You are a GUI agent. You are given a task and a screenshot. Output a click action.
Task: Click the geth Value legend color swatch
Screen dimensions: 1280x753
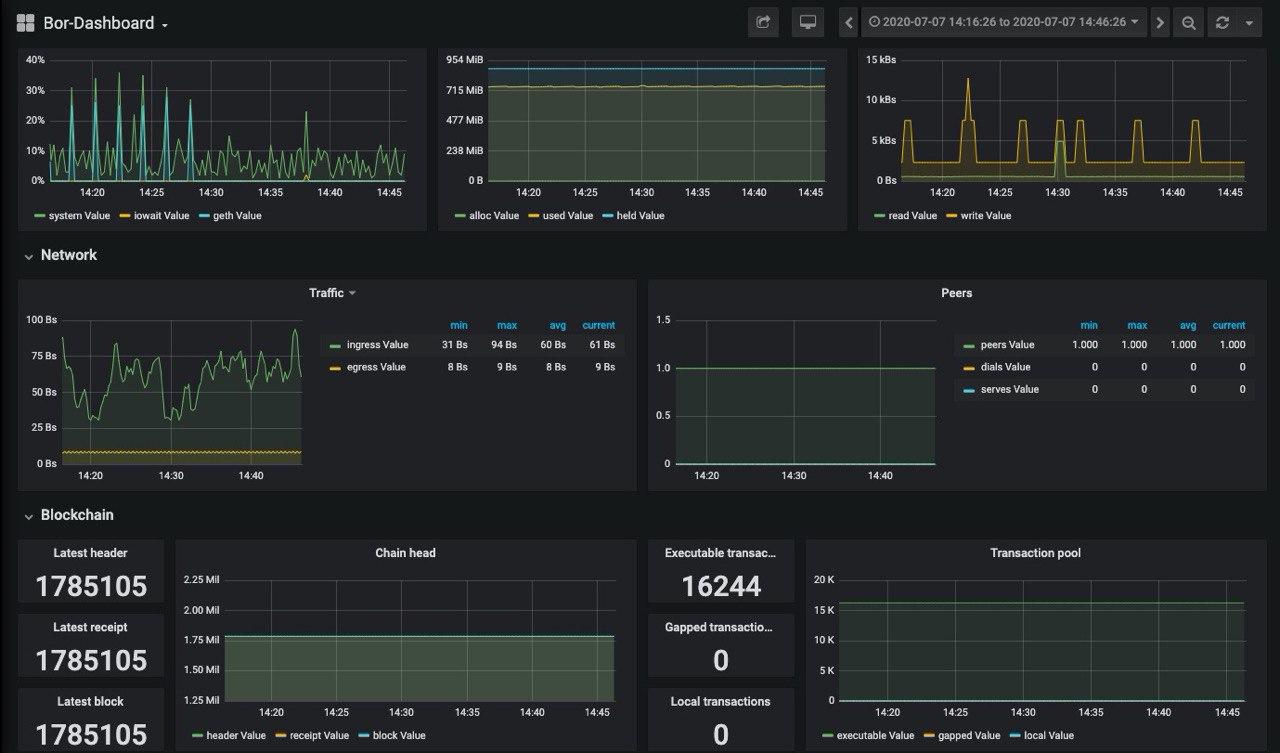(205, 216)
